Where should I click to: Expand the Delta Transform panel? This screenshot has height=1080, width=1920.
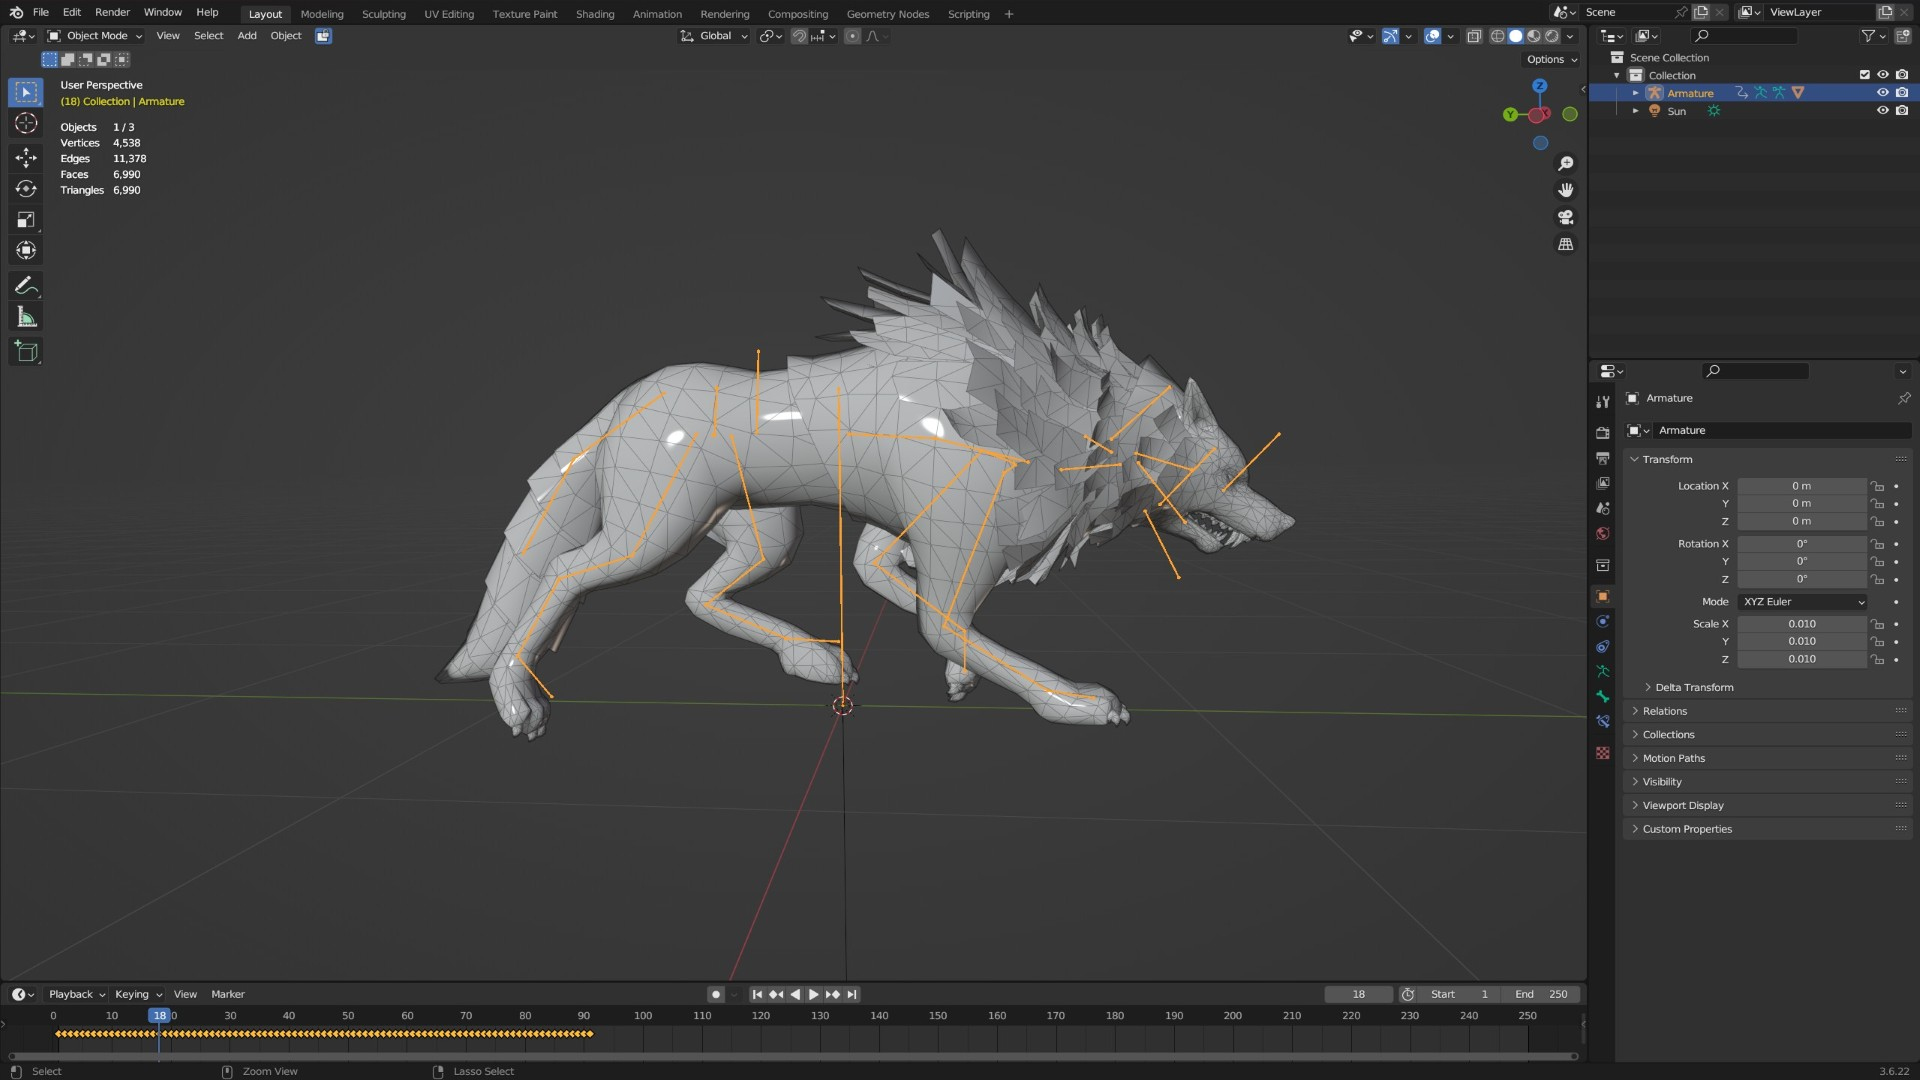pos(1693,687)
